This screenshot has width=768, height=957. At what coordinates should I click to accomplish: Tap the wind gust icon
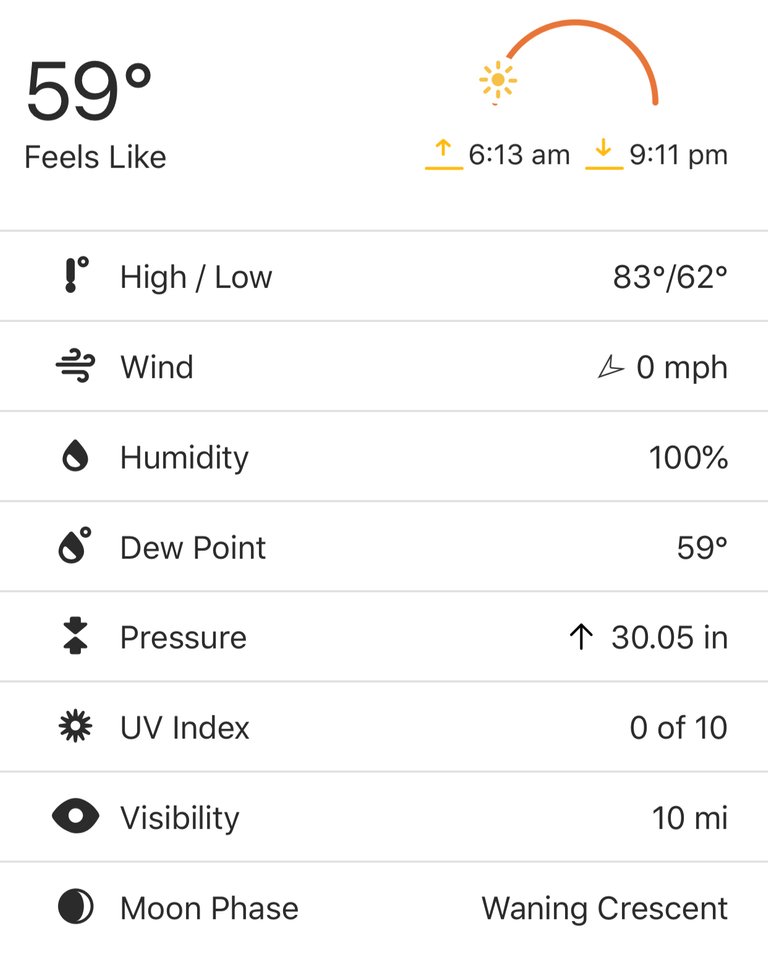click(x=76, y=366)
